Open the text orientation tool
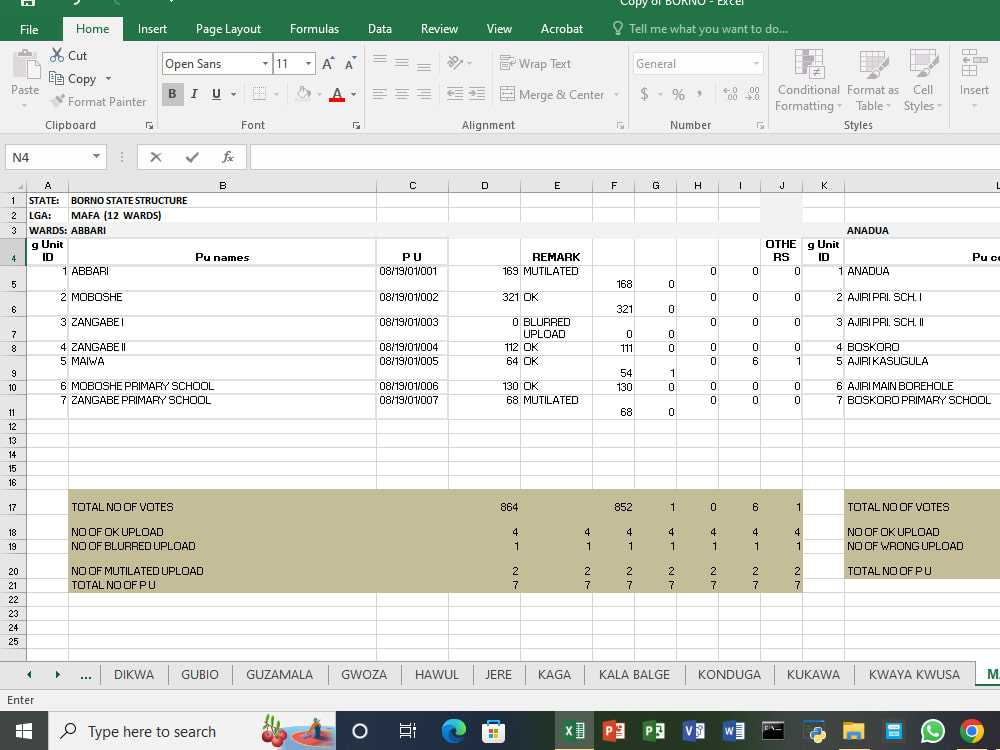Screen dimensions: 1000x750 pyautogui.click(x=455, y=62)
